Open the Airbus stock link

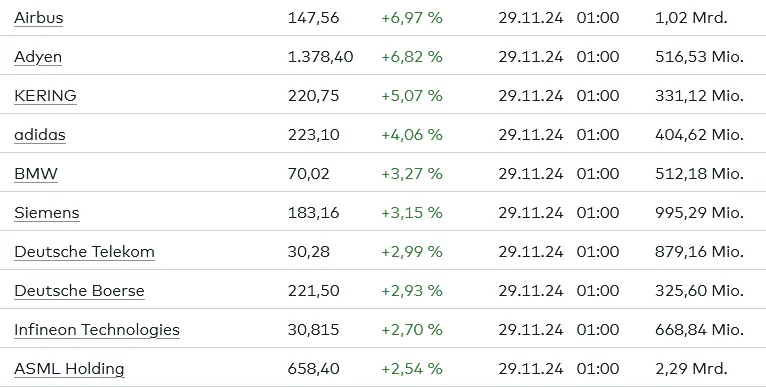point(39,18)
